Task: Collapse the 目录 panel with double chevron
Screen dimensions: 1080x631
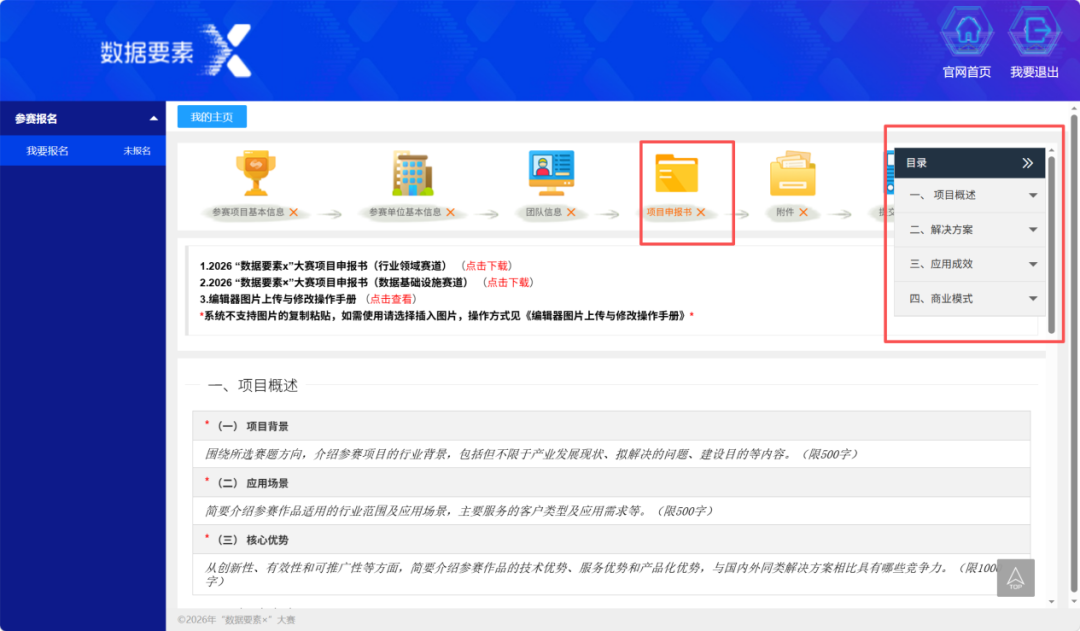Action: coord(1028,163)
